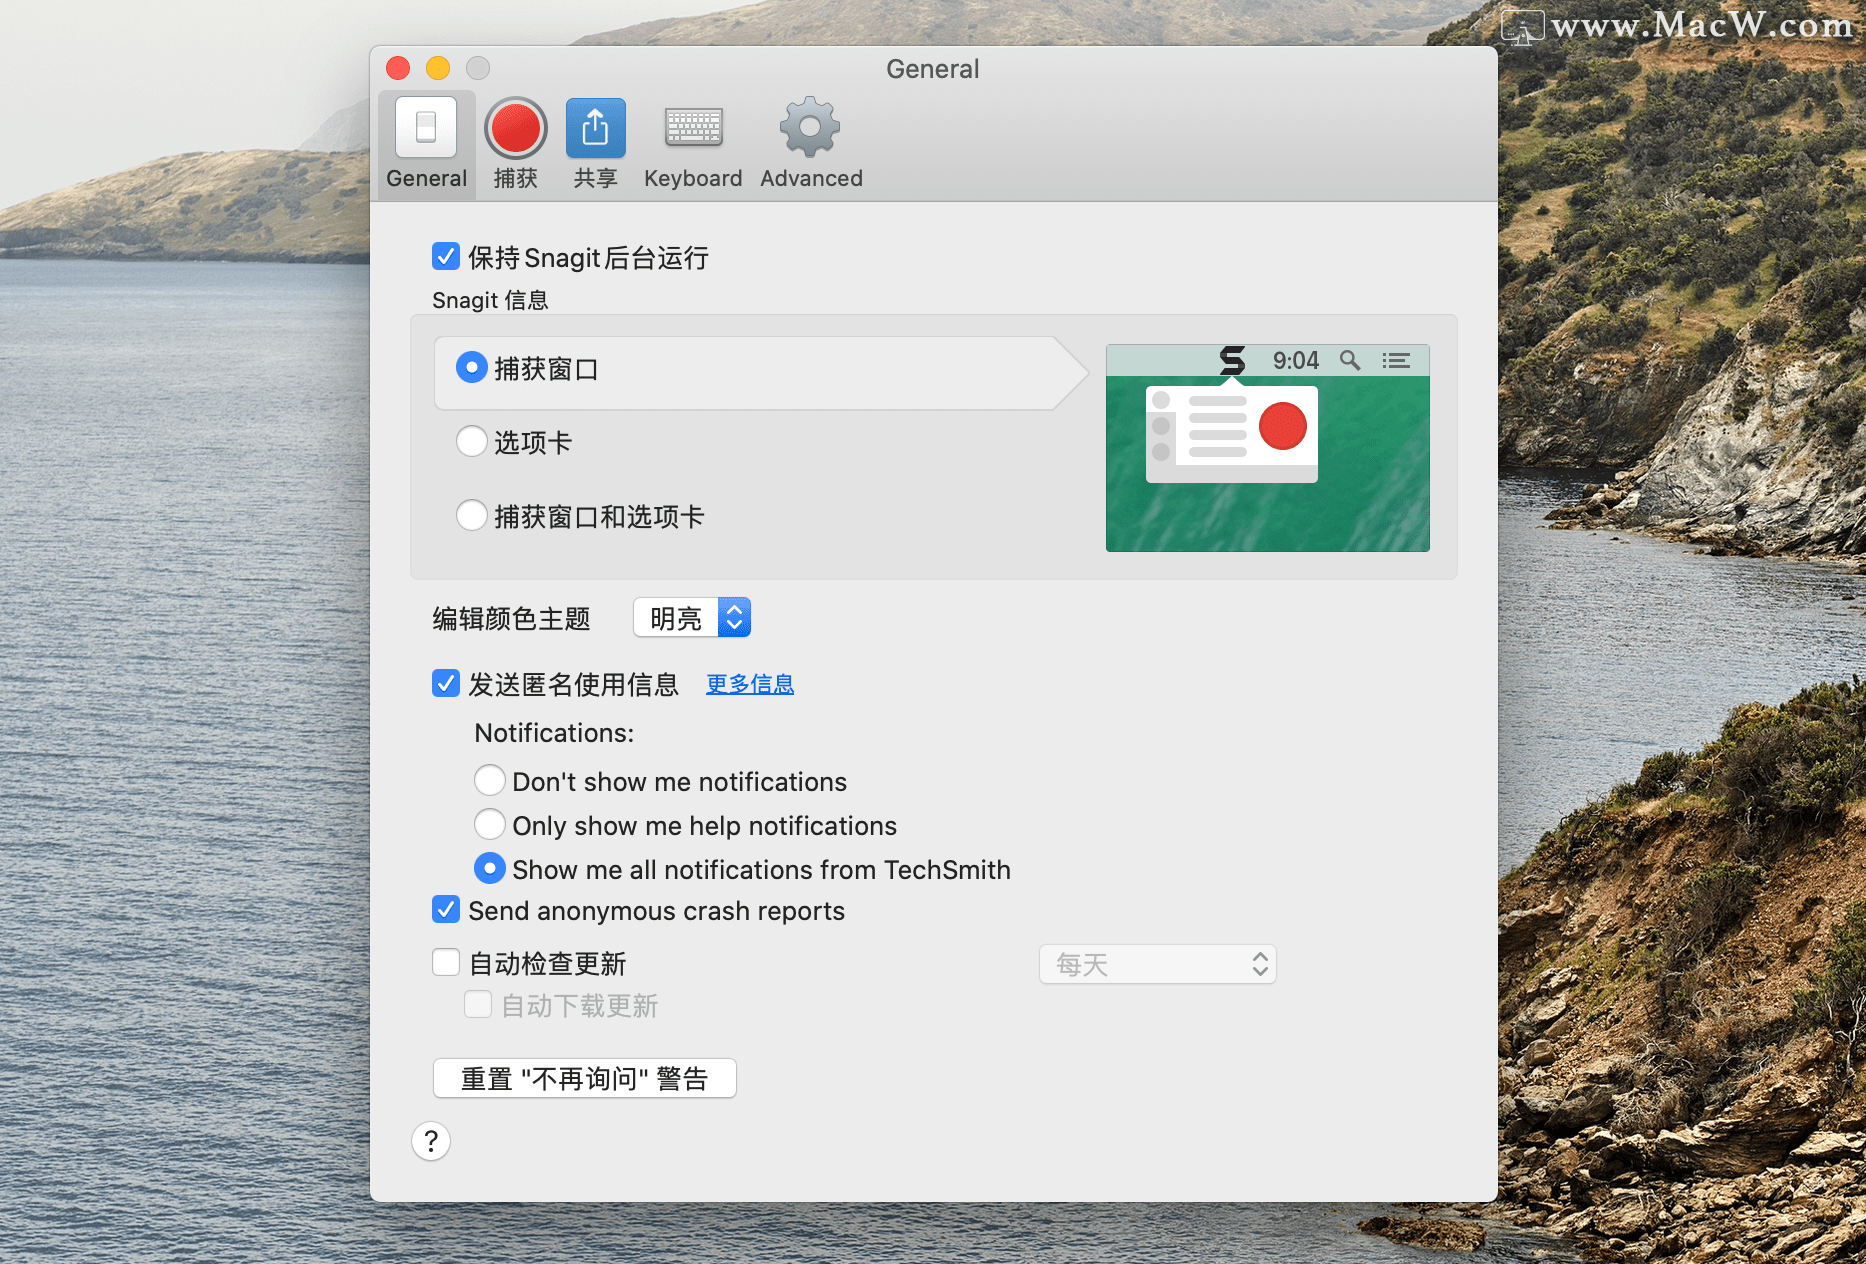1866x1264 pixels.
Task: Open the General preferences icon
Action: pyautogui.click(x=426, y=129)
